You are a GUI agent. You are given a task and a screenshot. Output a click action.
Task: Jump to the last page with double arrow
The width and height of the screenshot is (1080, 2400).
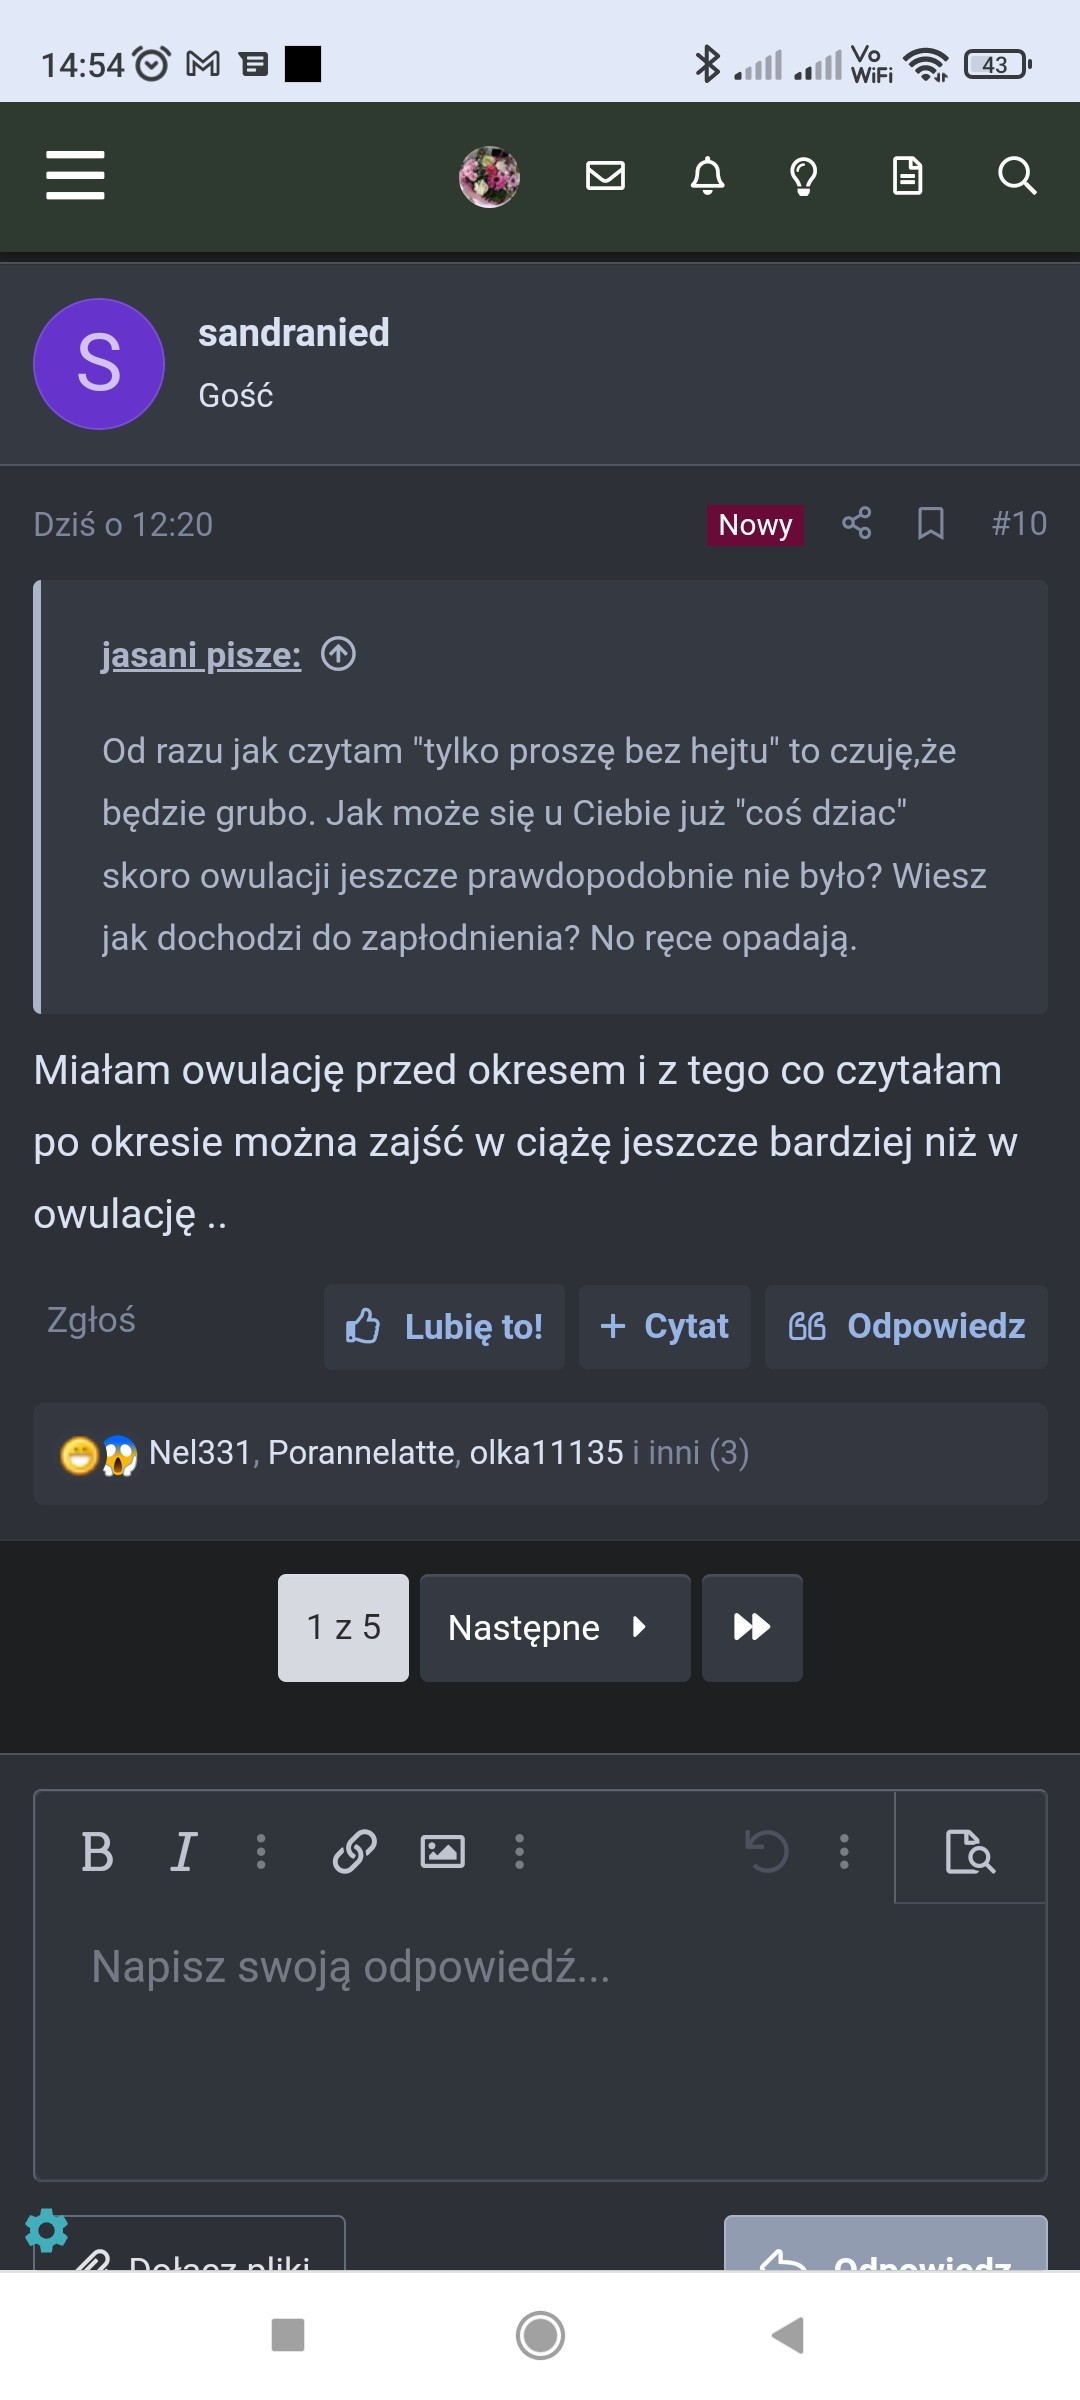point(752,1627)
